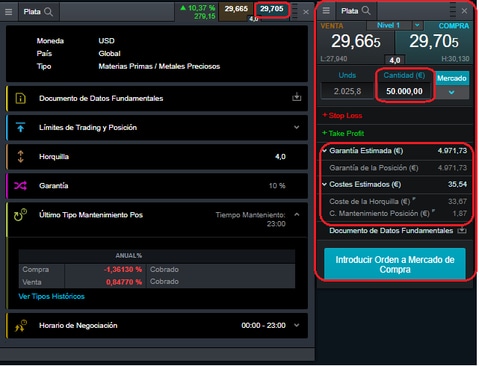Click the Garantía shuffle icon
Viewport: 479px width, 366px height.
click(20, 186)
